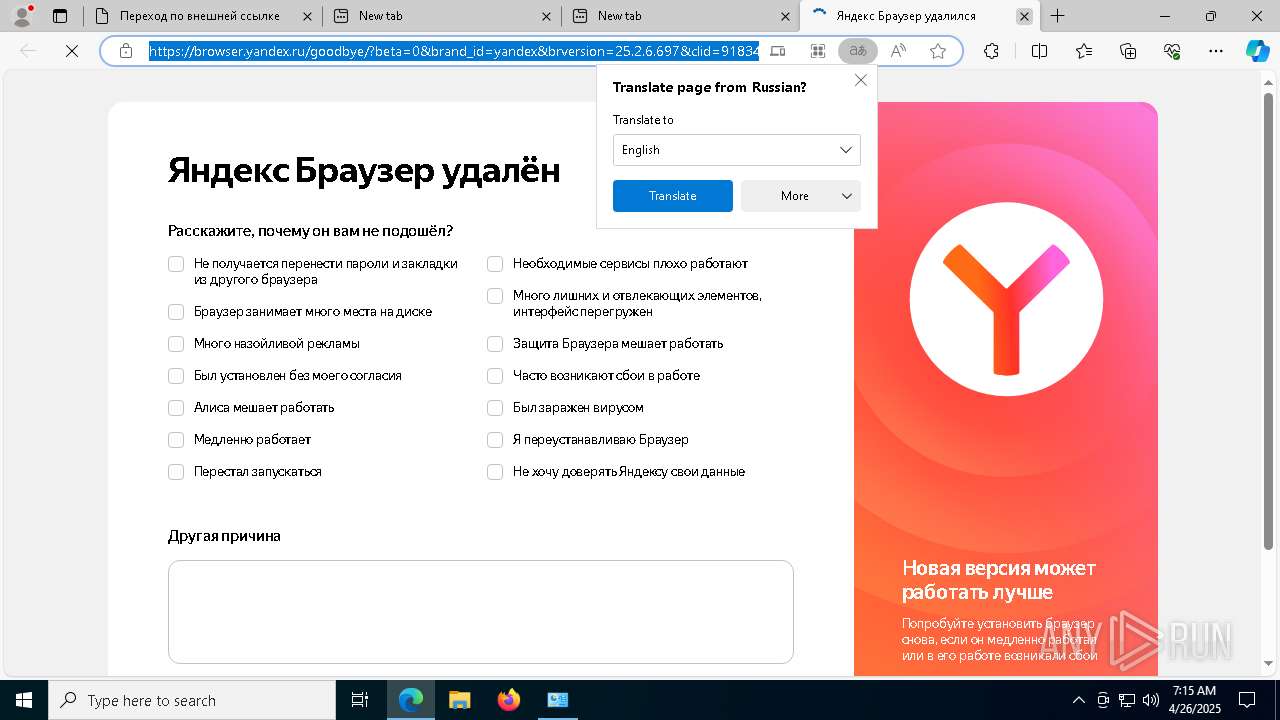The width and height of the screenshot is (1280, 720).
Task: Switch to the second New tab
Action: pos(680,16)
